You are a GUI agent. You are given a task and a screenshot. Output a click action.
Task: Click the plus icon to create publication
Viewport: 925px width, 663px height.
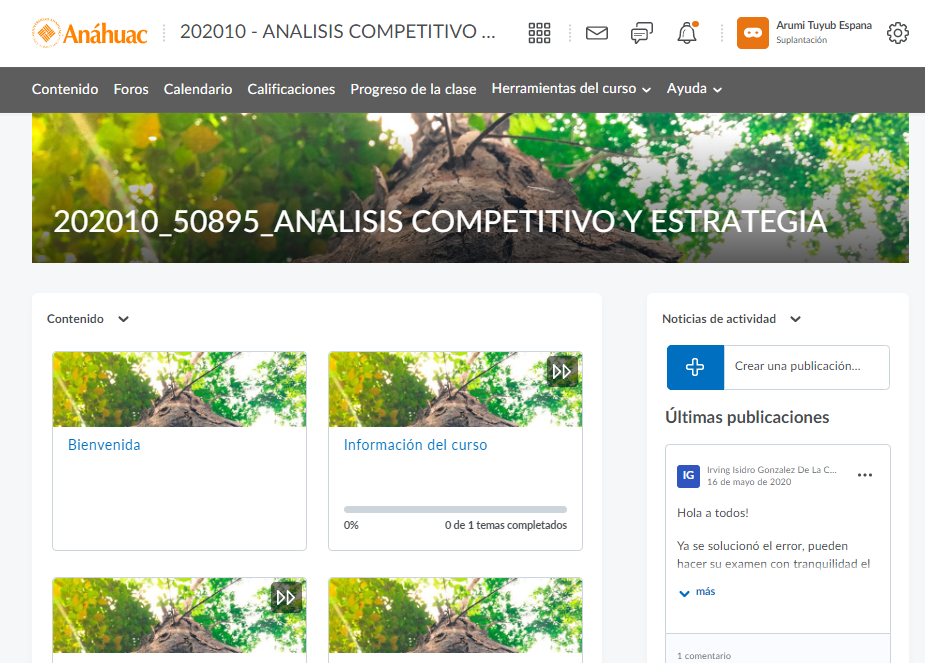[695, 367]
